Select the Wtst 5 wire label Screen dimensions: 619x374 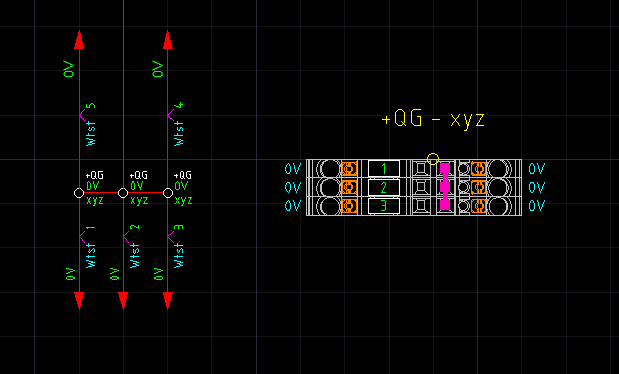(x=91, y=124)
